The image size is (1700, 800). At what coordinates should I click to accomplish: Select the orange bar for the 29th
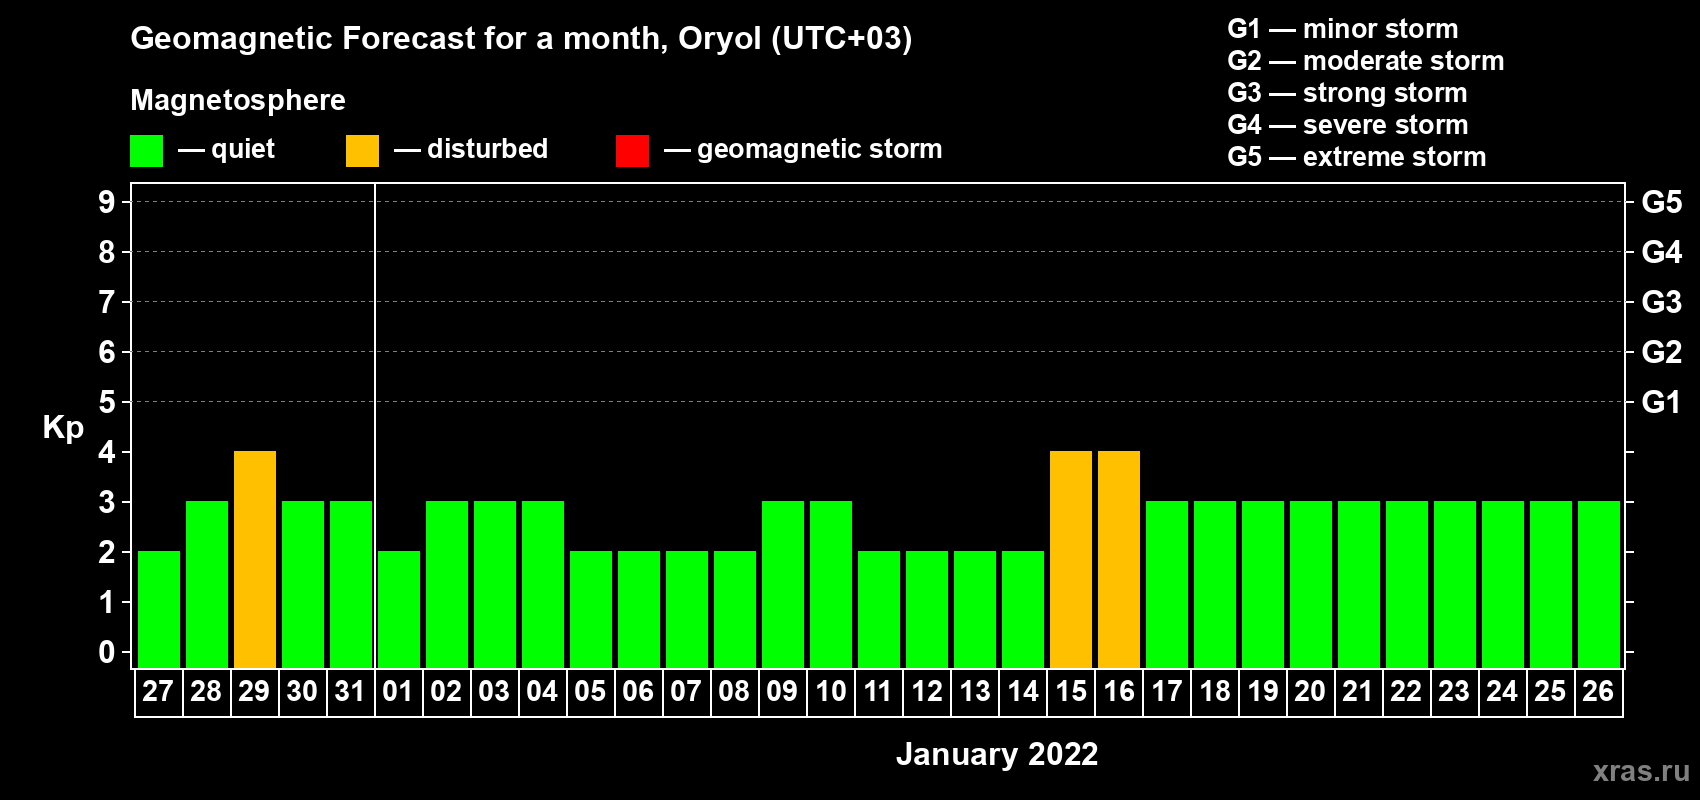click(x=255, y=560)
